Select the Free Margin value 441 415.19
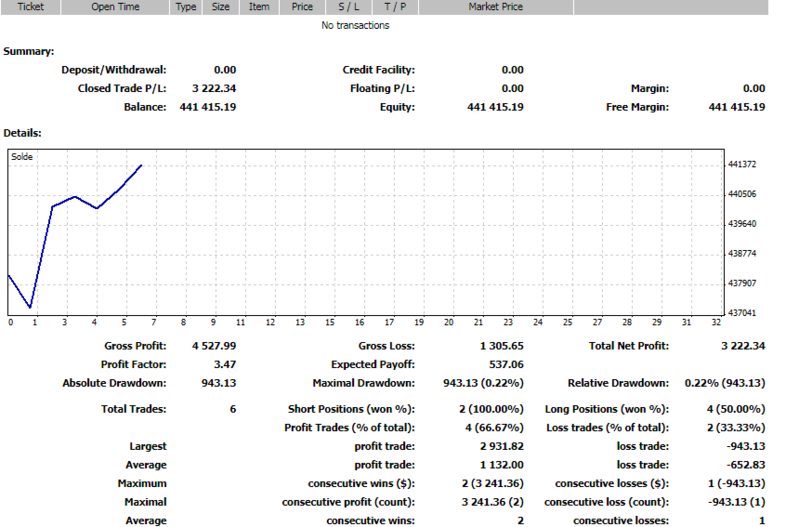Image resolution: width=799 pixels, height=527 pixels. click(x=737, y=107)
